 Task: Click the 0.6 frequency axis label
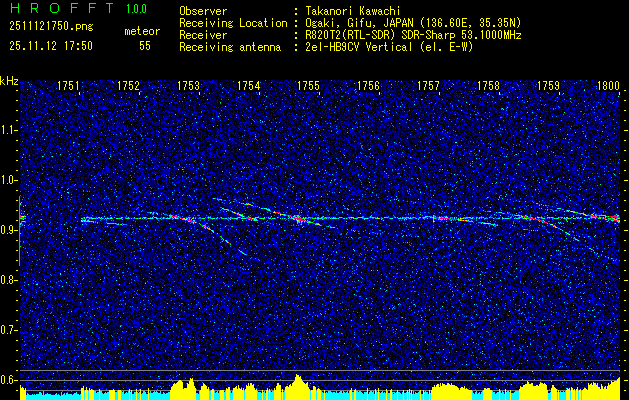8,380
